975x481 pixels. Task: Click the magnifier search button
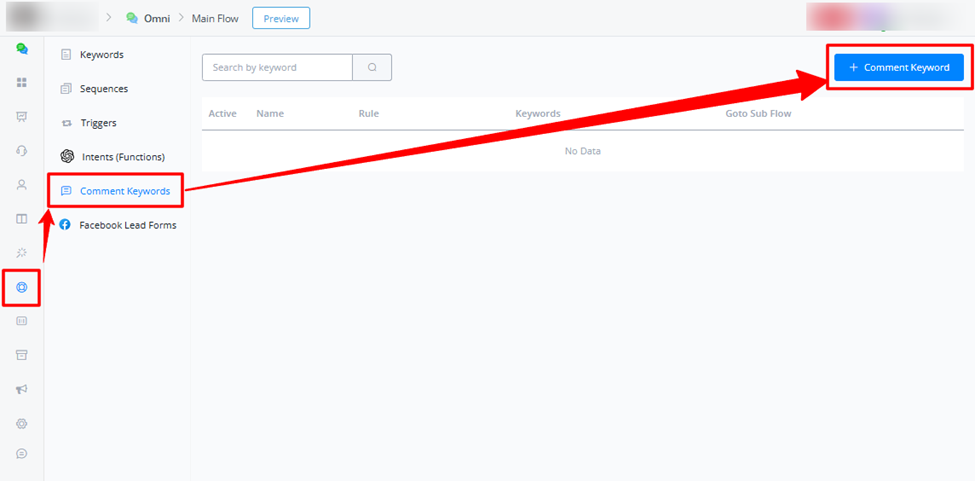coord(372,68)
